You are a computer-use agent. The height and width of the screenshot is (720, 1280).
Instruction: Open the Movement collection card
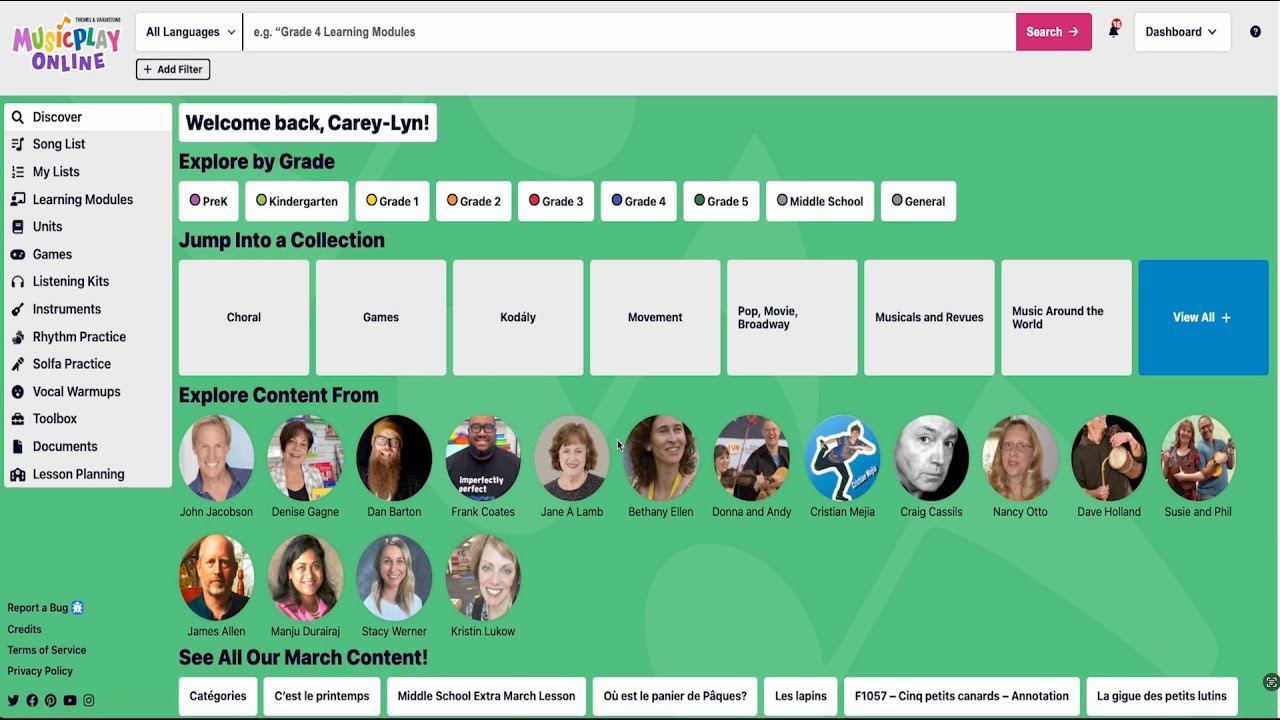tap(655, 317)
